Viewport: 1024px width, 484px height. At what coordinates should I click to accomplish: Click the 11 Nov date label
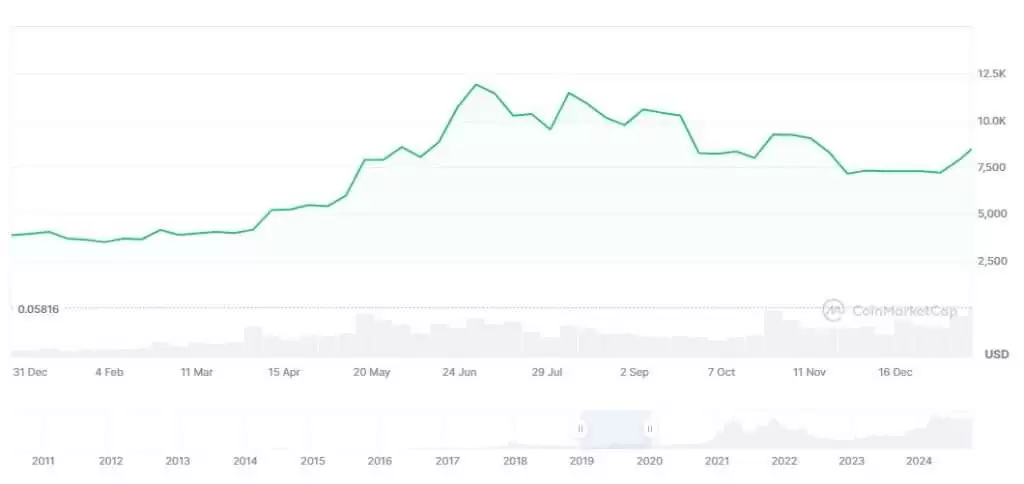(x=809, y=372)
